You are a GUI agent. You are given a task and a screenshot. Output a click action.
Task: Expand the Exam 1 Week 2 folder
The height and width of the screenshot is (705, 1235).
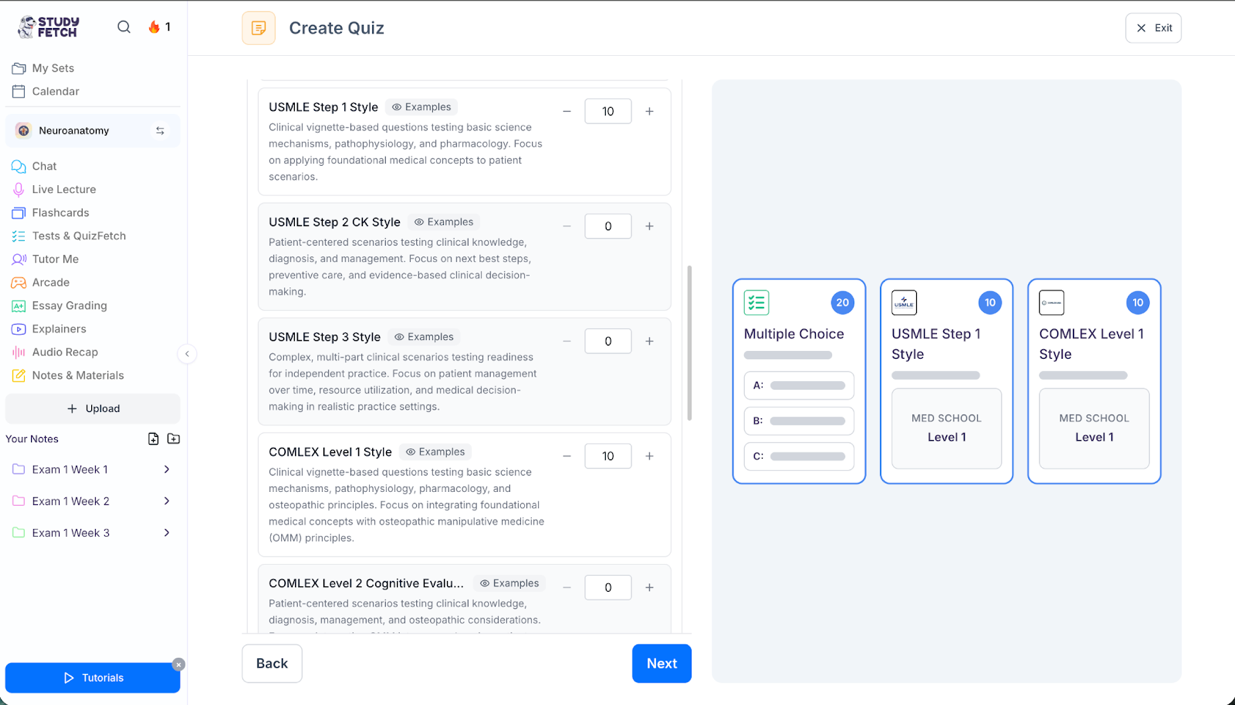coord(166,501)
